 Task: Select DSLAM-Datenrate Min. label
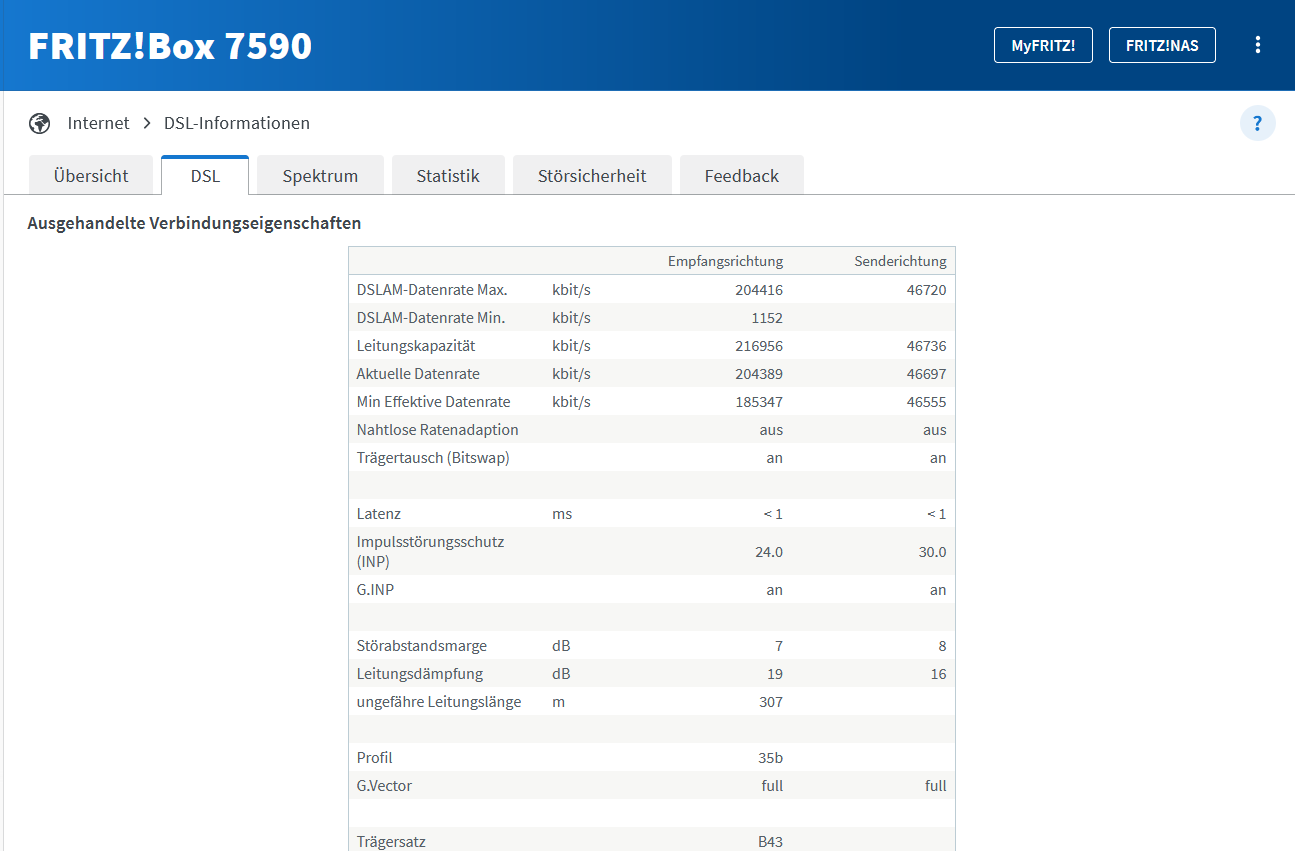(431, 318)
